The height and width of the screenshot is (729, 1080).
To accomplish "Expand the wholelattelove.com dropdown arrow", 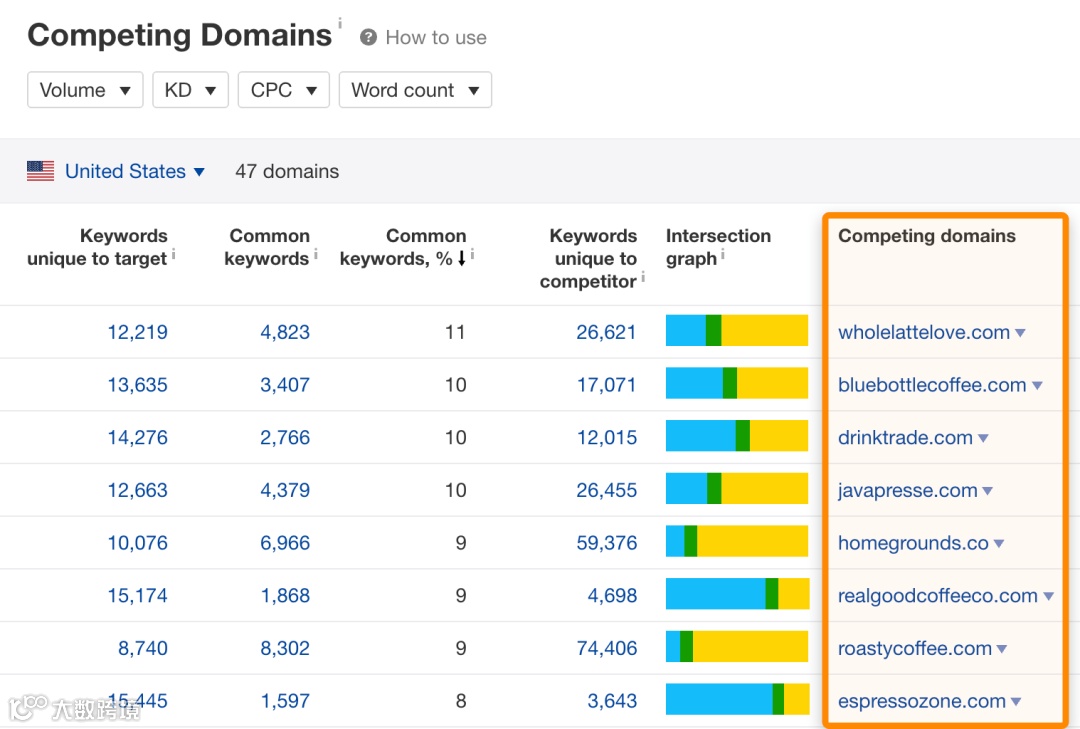I will pyautogui.click(x=1020, y=333).
